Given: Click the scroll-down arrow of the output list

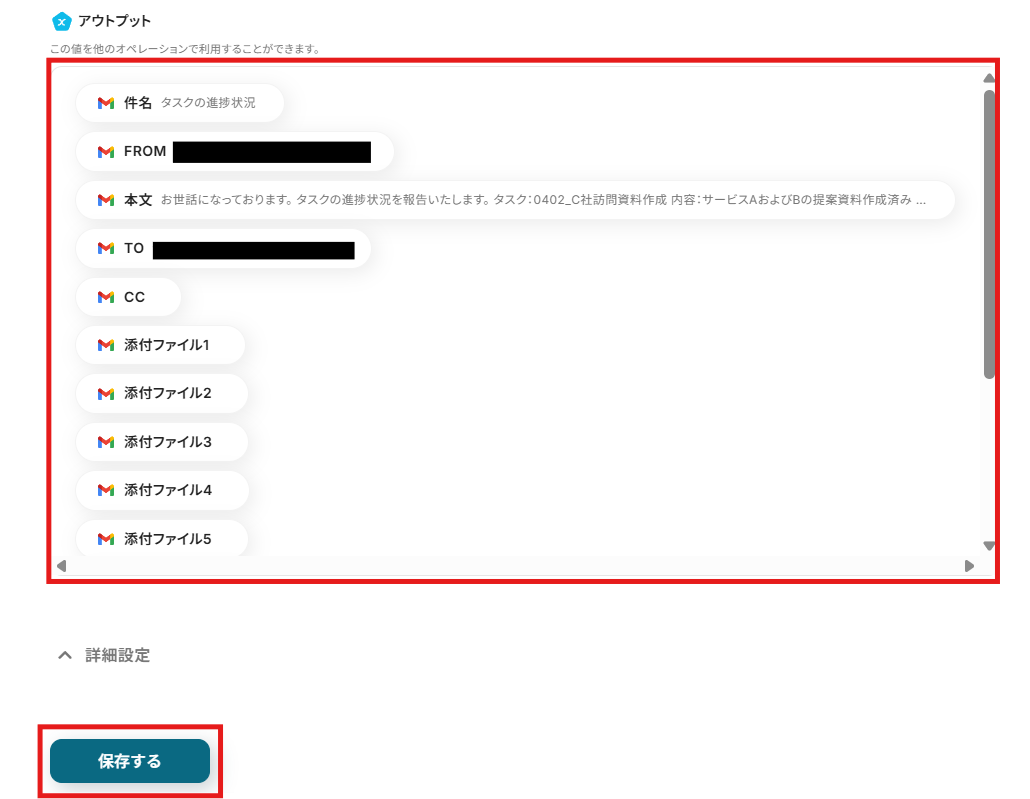Looking at the screenshot, I should click(x=989, y=546).
